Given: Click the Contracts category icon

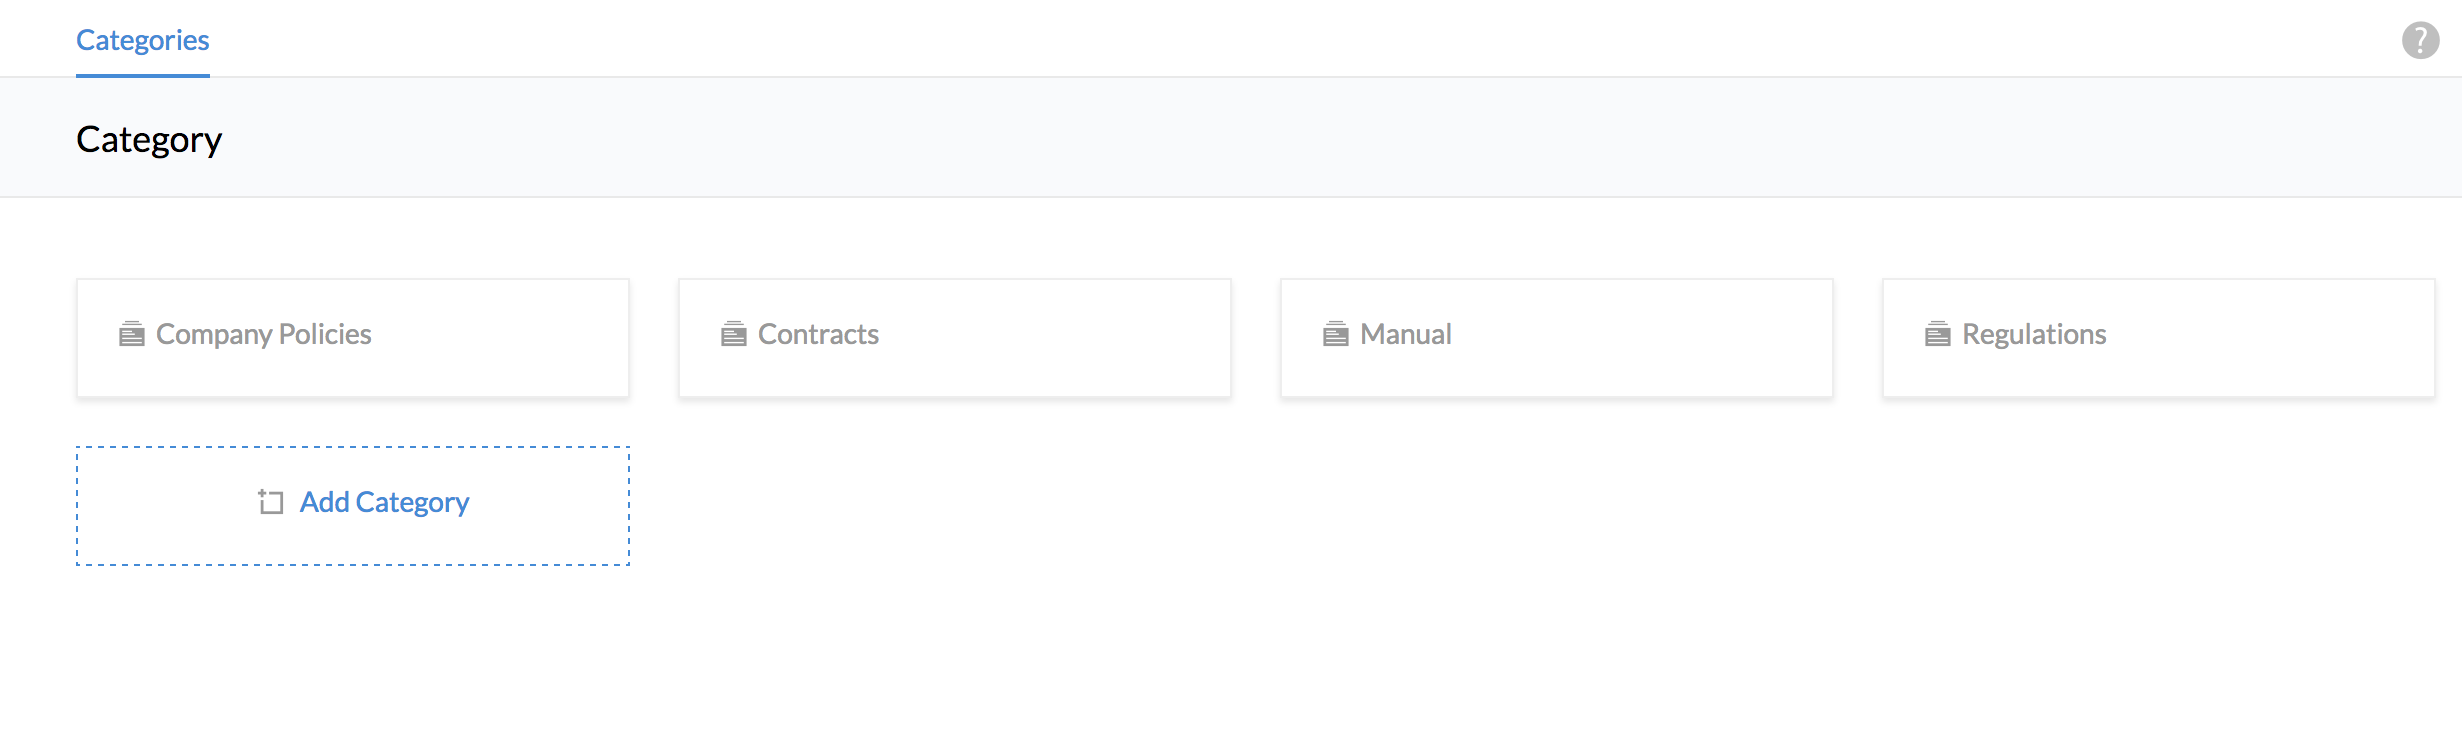Looking at the screenshot, I should pyautogui.click(x=734, y=334).
